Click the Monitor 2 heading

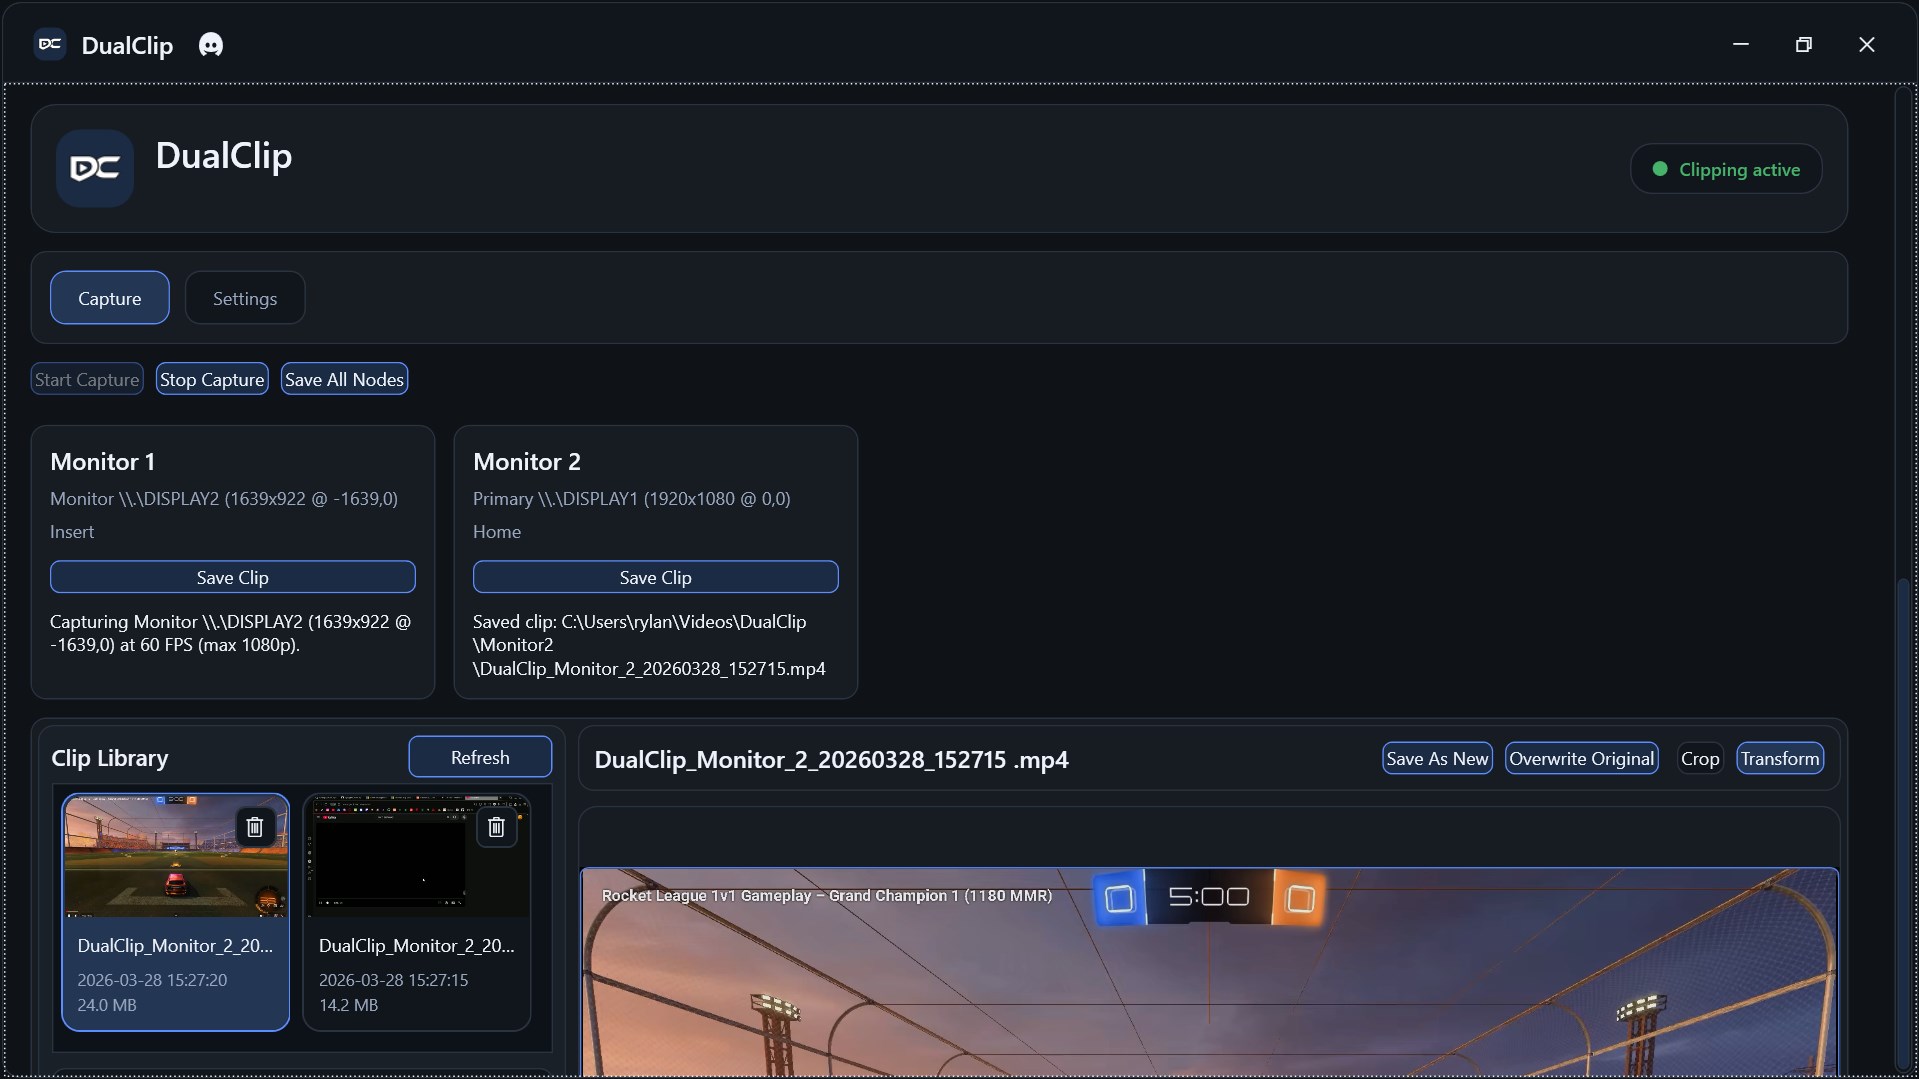point(527,461)
